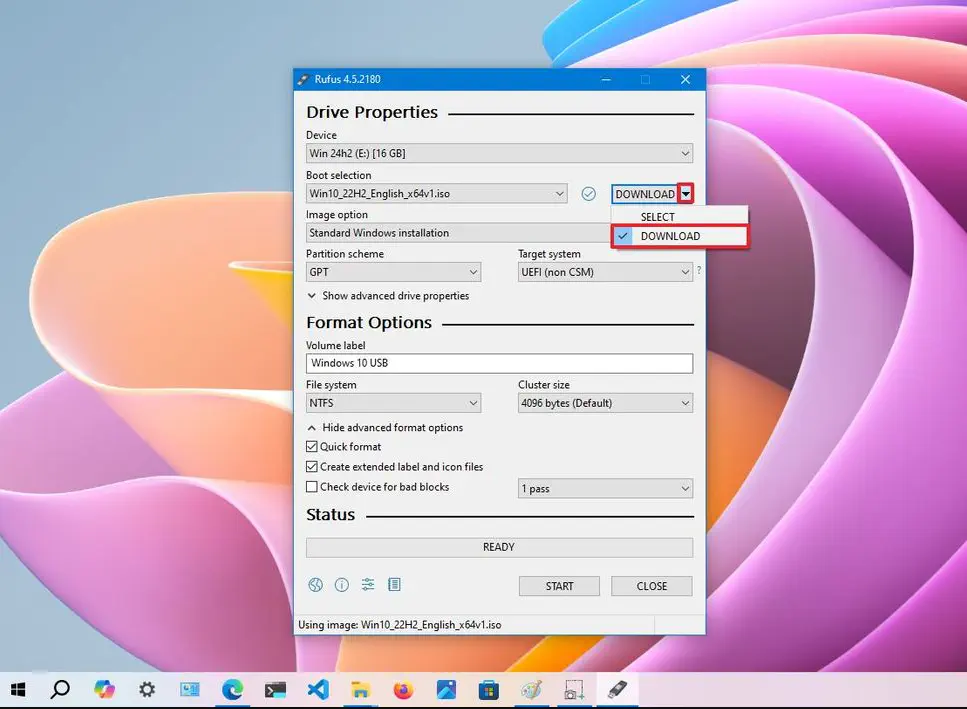Open Microsoft Edge from the taskbar
The width and height of the screenshot is (967, 709).
pos(232,689)
